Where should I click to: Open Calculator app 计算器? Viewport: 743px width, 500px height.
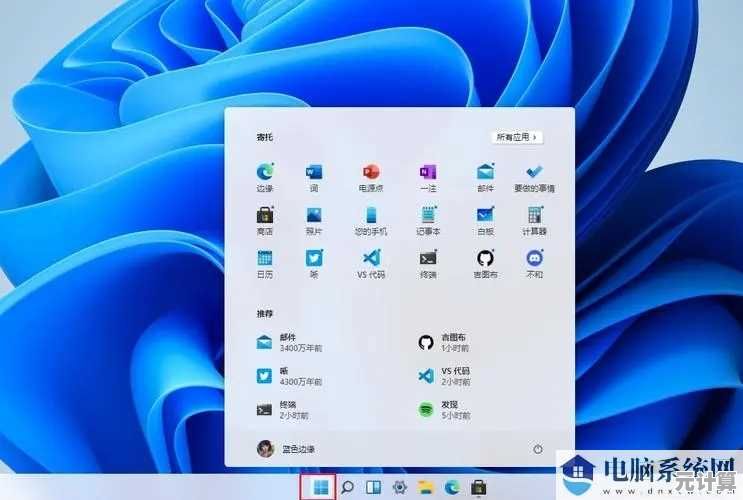[x=535, y=220]
